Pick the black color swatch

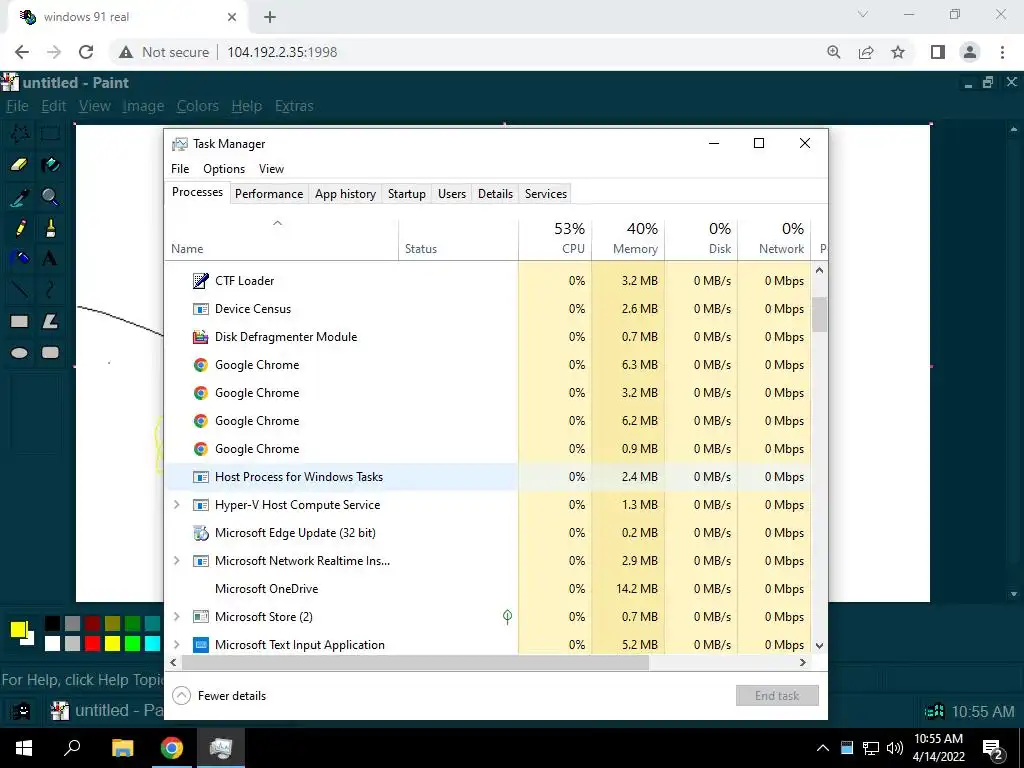click(x=53, y=623)
